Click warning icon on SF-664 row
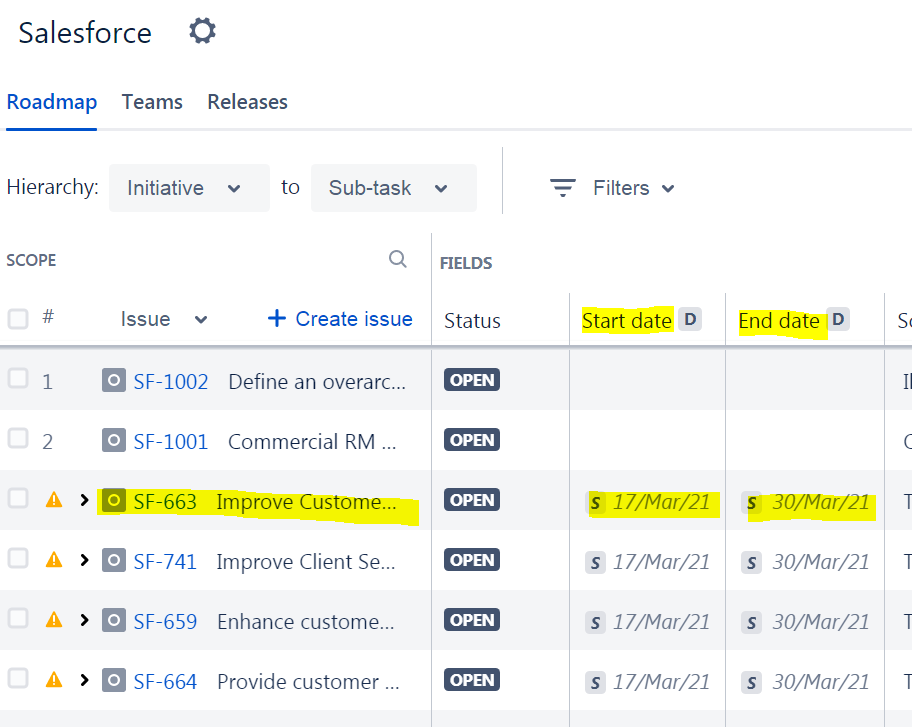Screen dimensions: 912x727 54,679
